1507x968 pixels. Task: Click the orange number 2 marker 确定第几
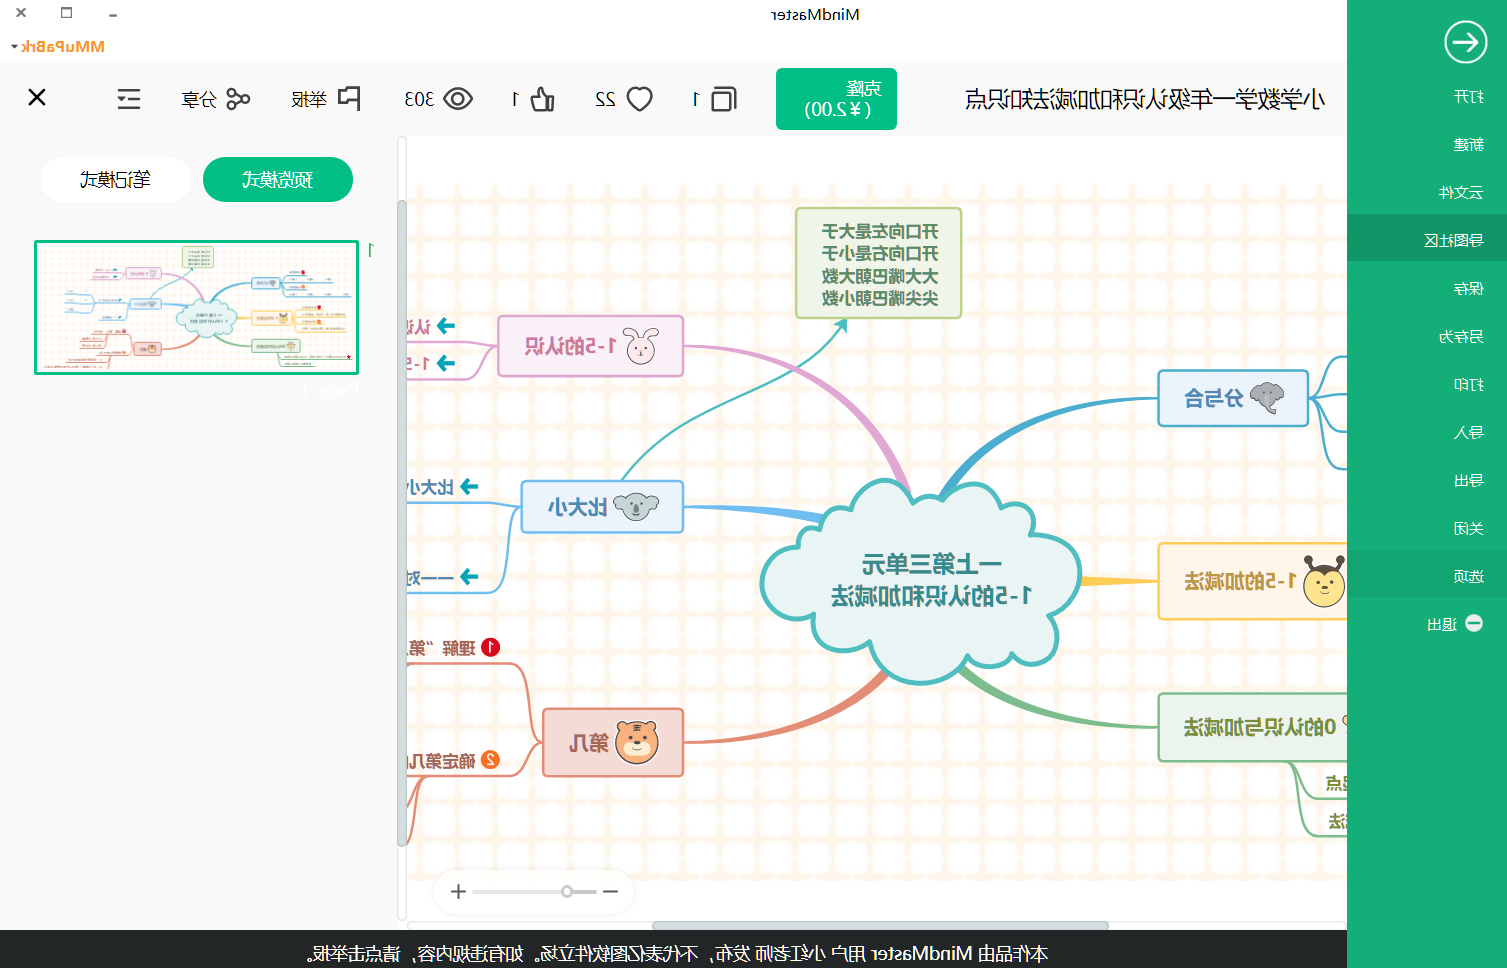pyautogui.click(x=491, y=760)
